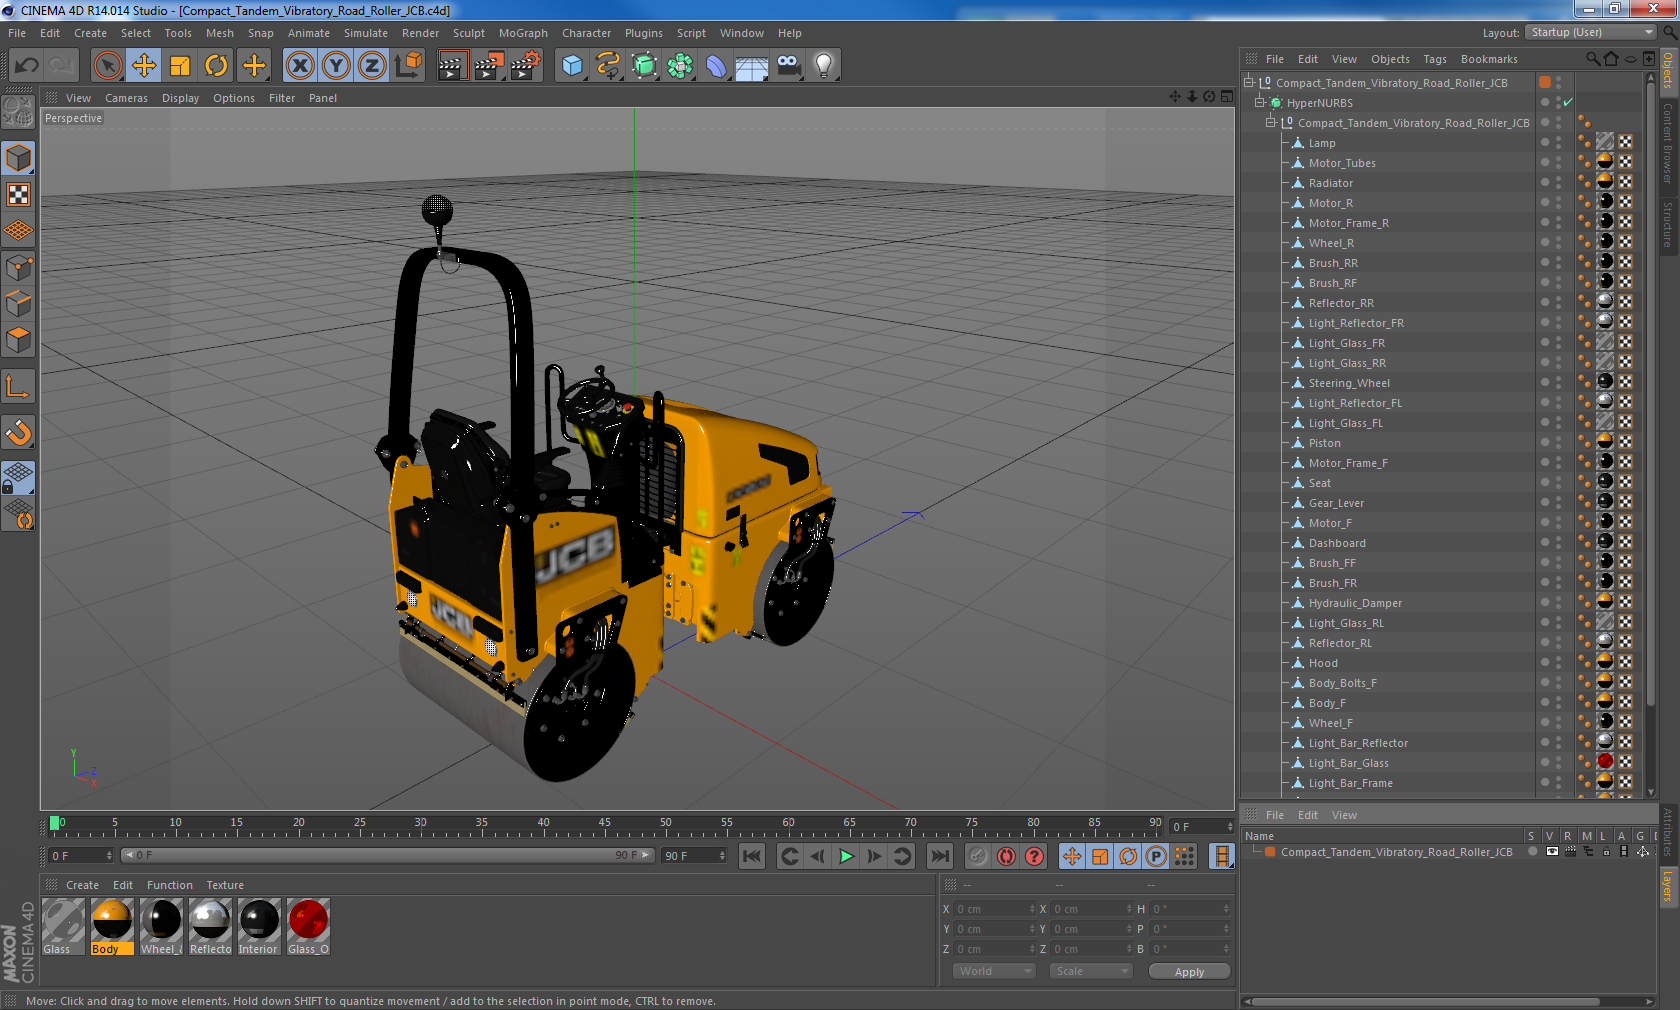Open the MoGraph menu

click(x=523, y=33)
